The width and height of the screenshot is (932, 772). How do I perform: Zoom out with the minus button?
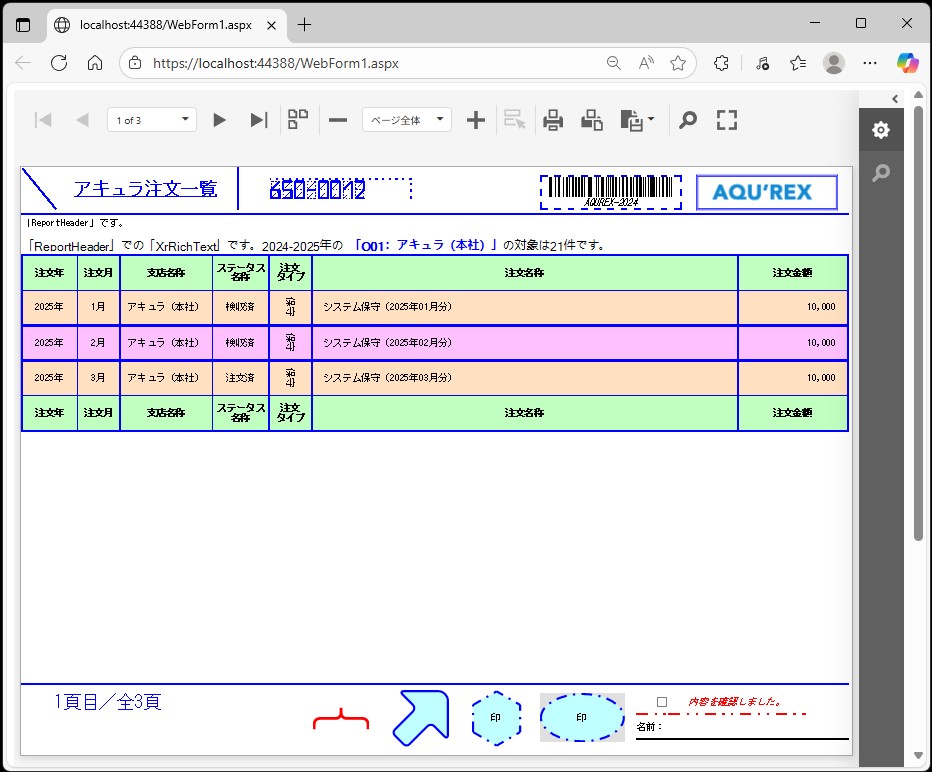(x=338, y=120)
